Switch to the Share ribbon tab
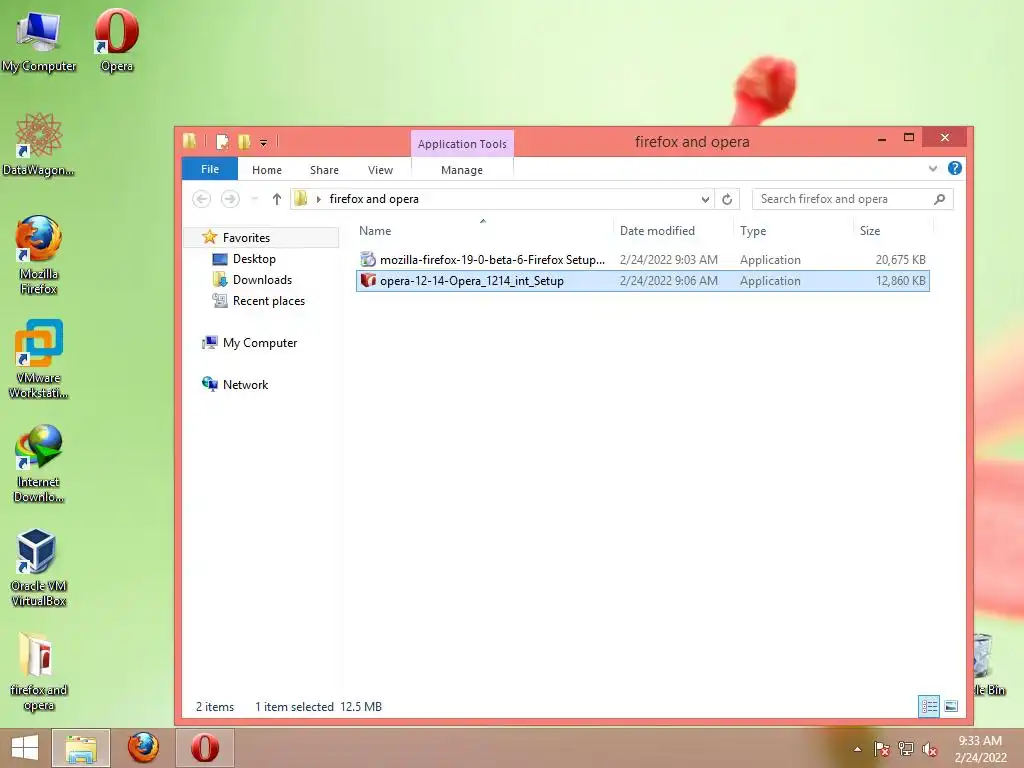 325,170
